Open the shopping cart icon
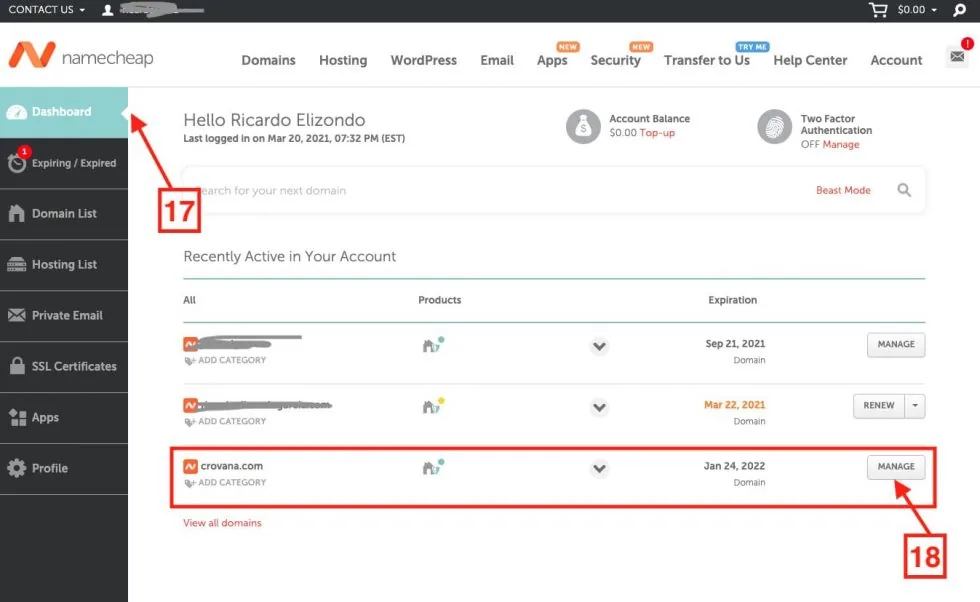Screen dimensions: 980x602 coord(878,9)
